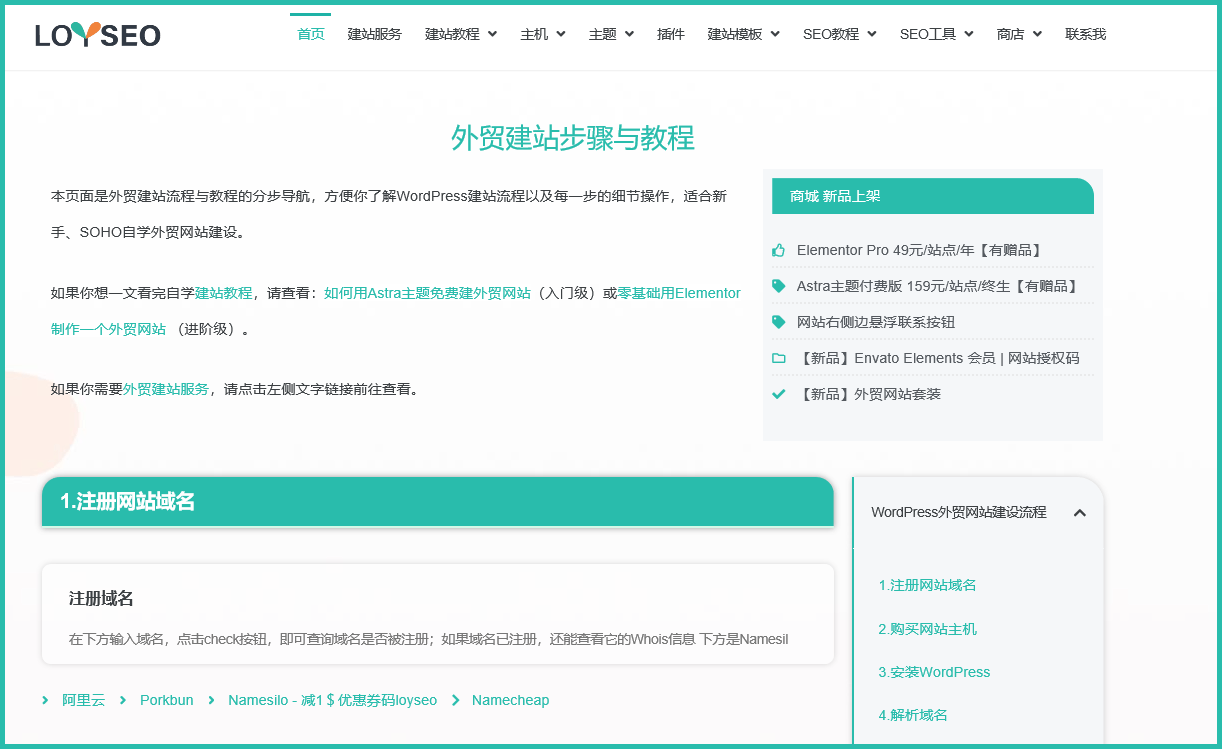Click thumbs-up icon beside Elementor Pro
The image size is (1222, 749).
tap(779, 250)
